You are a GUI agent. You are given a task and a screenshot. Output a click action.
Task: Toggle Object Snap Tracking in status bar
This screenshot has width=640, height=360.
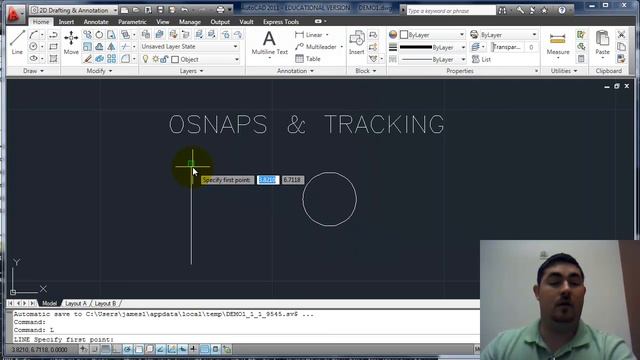click(x=161, y=349)
